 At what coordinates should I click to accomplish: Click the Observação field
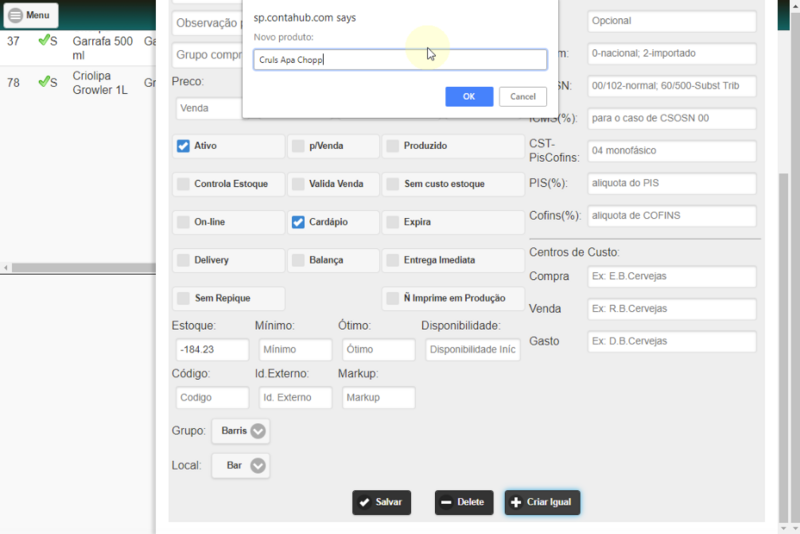pyautogui.click(x=208, y=23)
